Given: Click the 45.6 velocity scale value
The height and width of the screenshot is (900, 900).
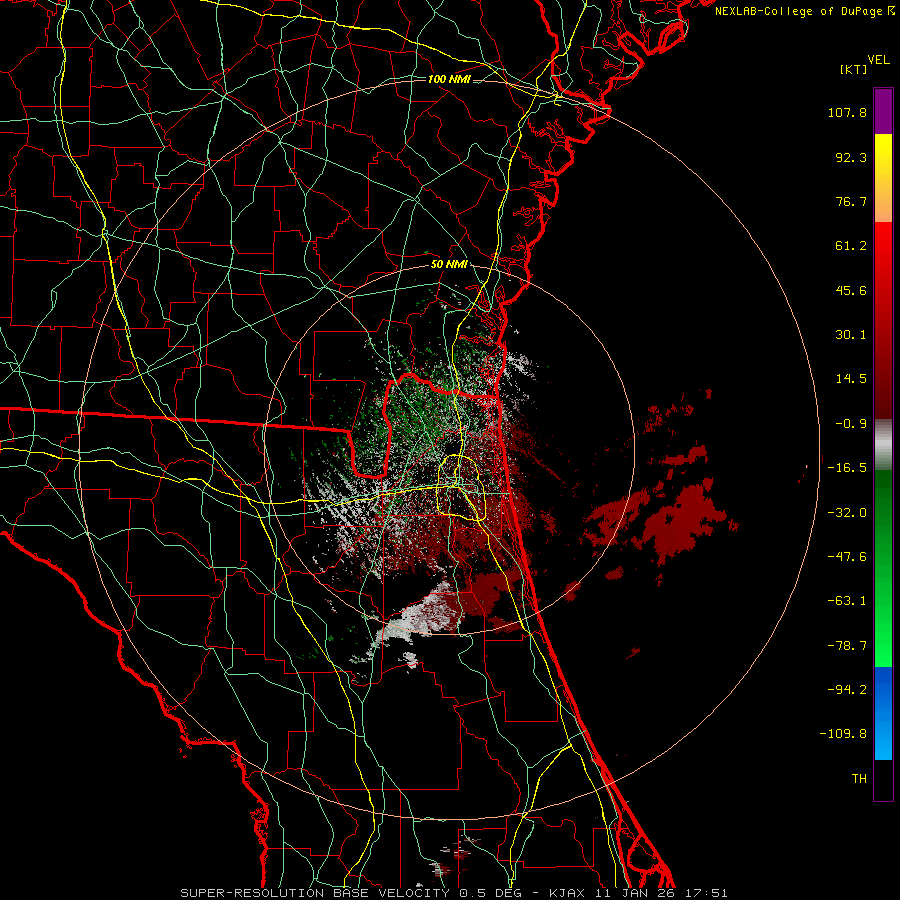Looking at the screenshot, I should point(851,290).
